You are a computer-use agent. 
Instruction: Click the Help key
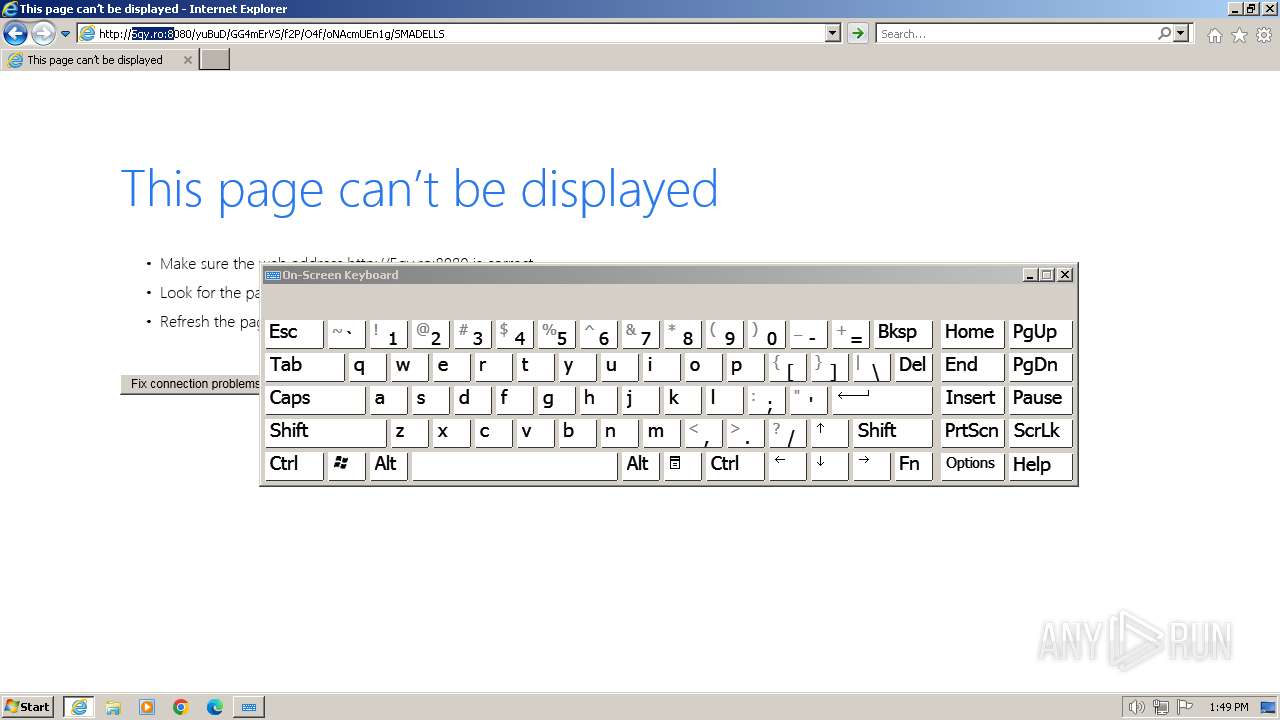[x=1040, y=465]
